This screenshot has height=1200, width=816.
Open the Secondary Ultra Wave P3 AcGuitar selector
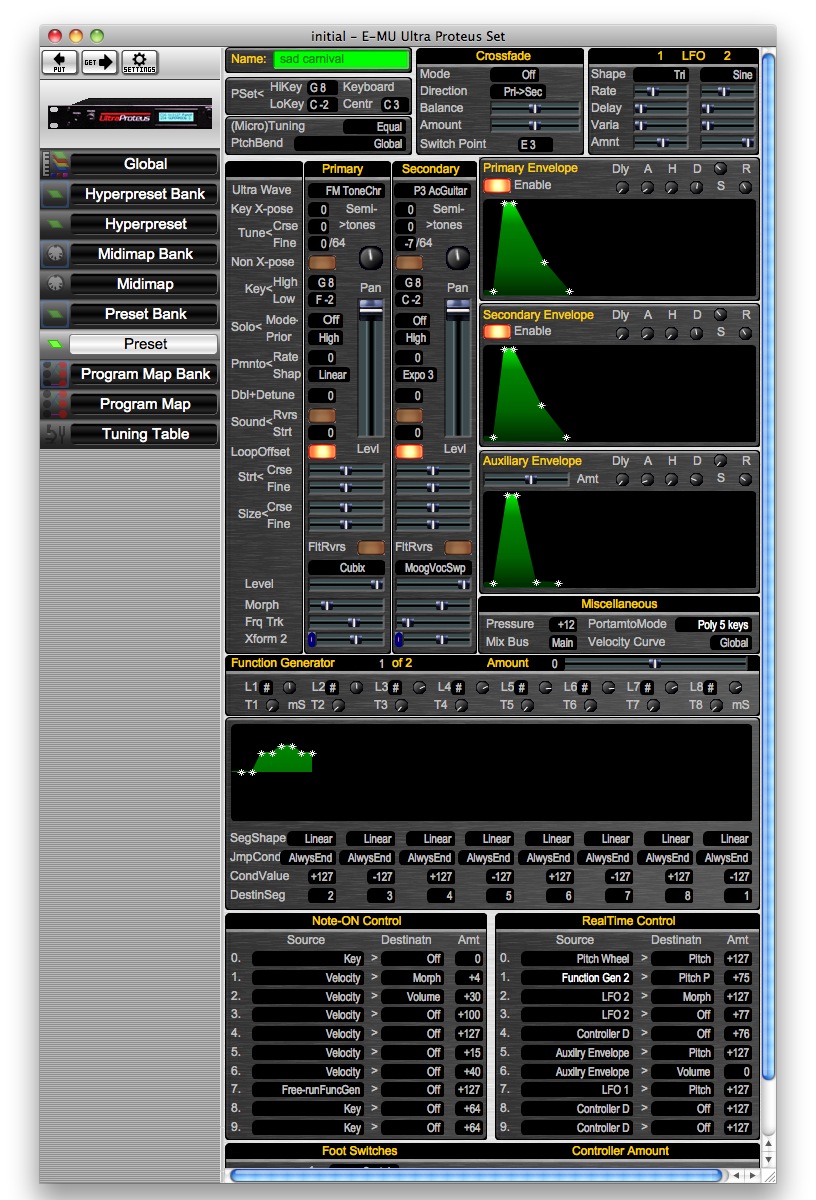(433, 190)
